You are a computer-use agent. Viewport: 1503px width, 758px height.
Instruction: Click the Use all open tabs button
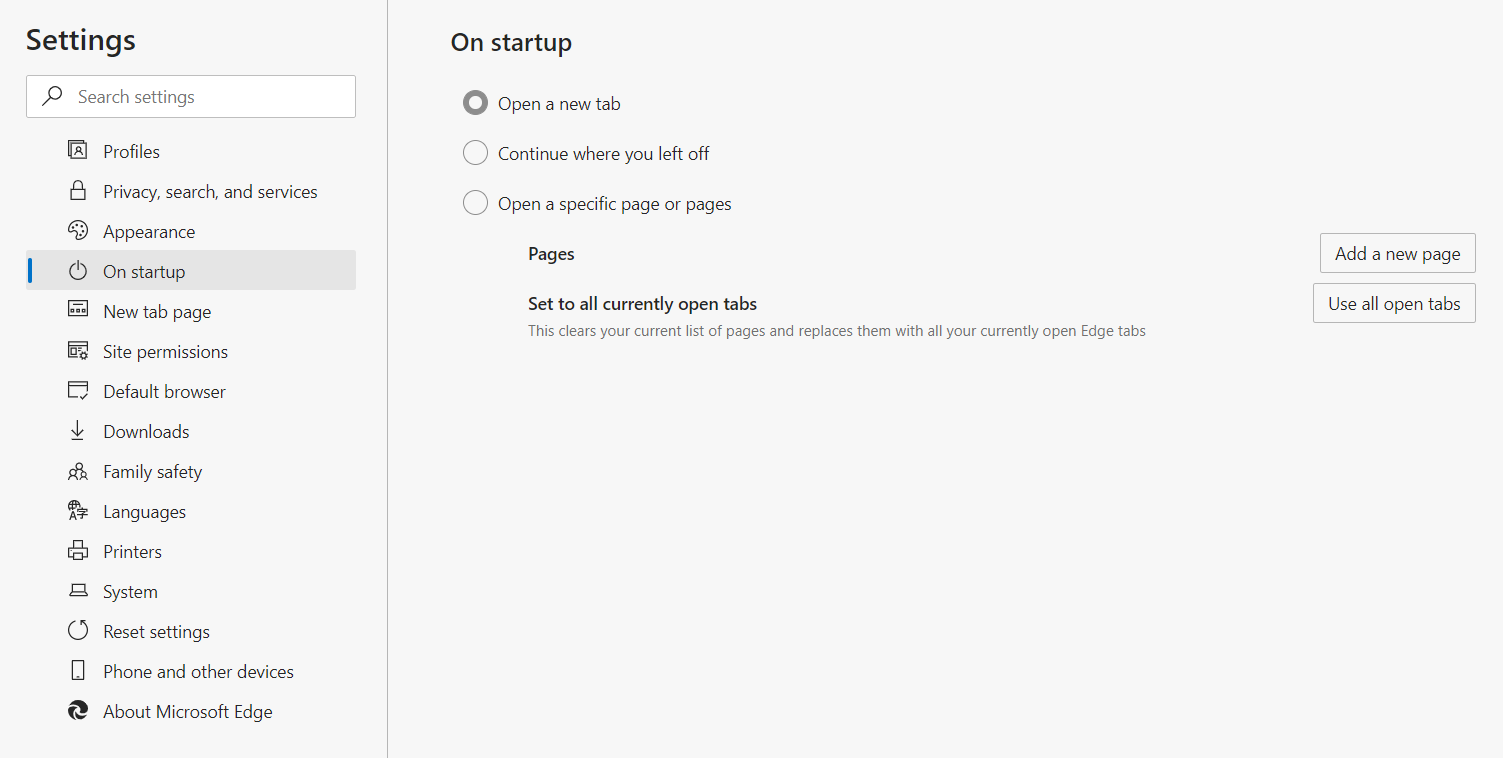pyautogui.click(x=1394, y=303)
